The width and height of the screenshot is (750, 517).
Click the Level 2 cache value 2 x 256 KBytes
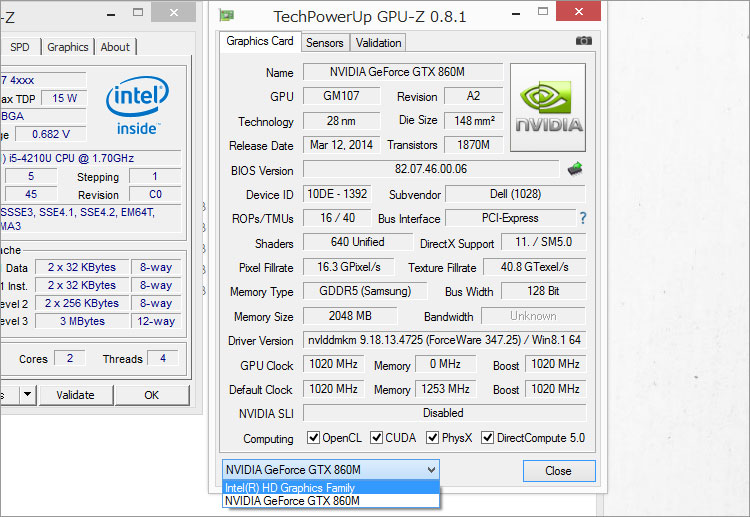82,303
